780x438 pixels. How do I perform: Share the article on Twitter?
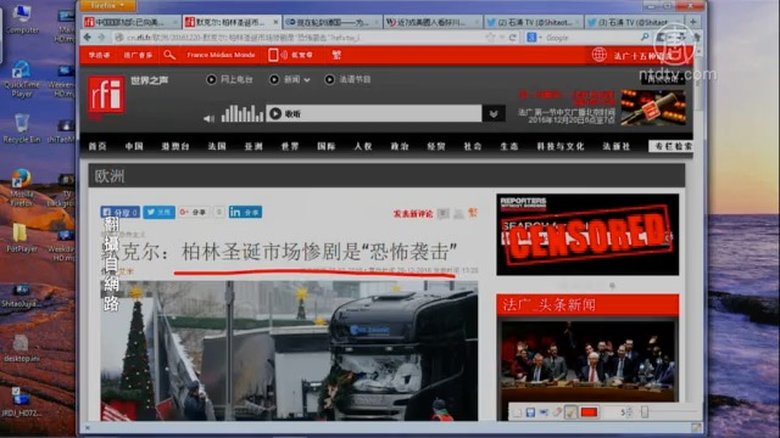tap(159, 212)
